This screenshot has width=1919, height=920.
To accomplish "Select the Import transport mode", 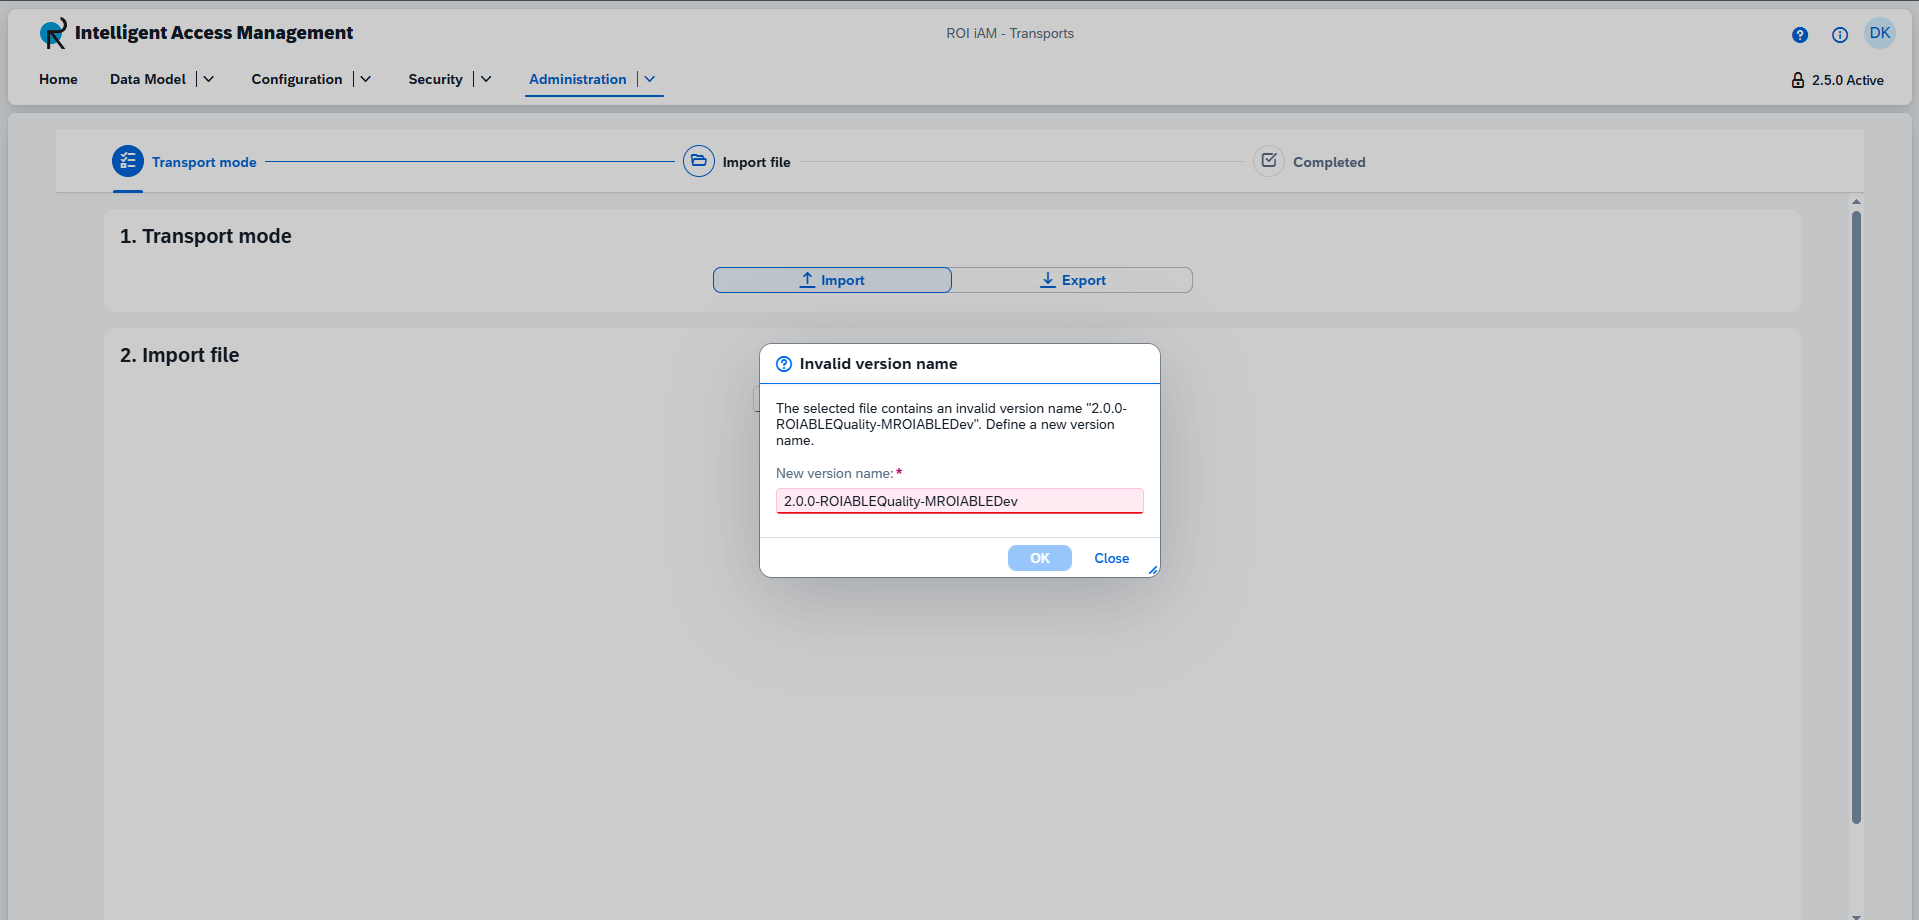I will pos(832,280).
